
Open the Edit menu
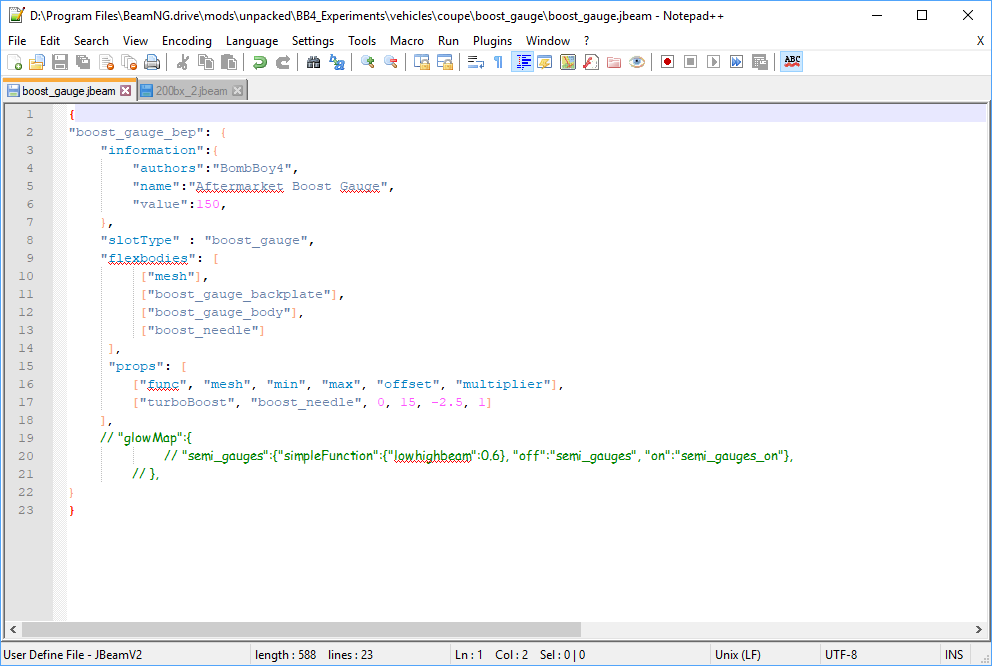[50, 40]
